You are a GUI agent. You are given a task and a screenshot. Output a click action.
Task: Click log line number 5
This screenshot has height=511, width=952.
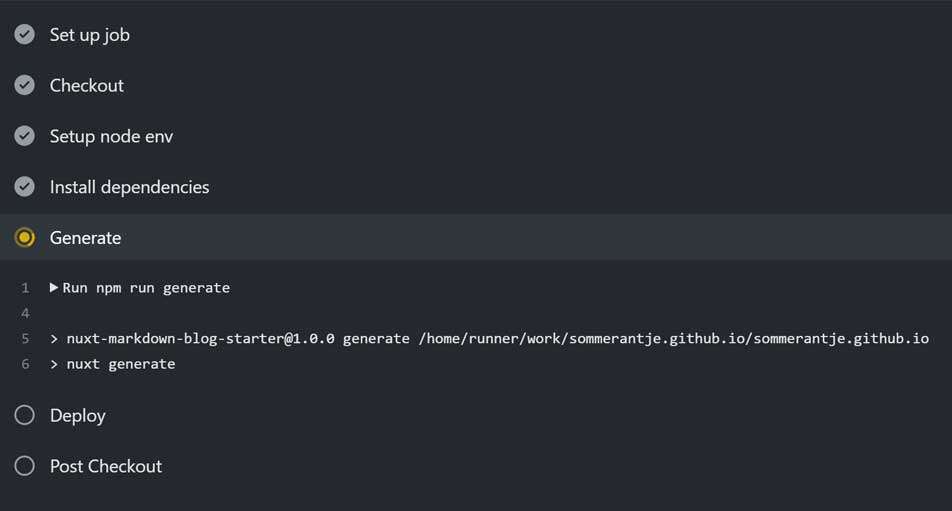[x=25, y=339]
